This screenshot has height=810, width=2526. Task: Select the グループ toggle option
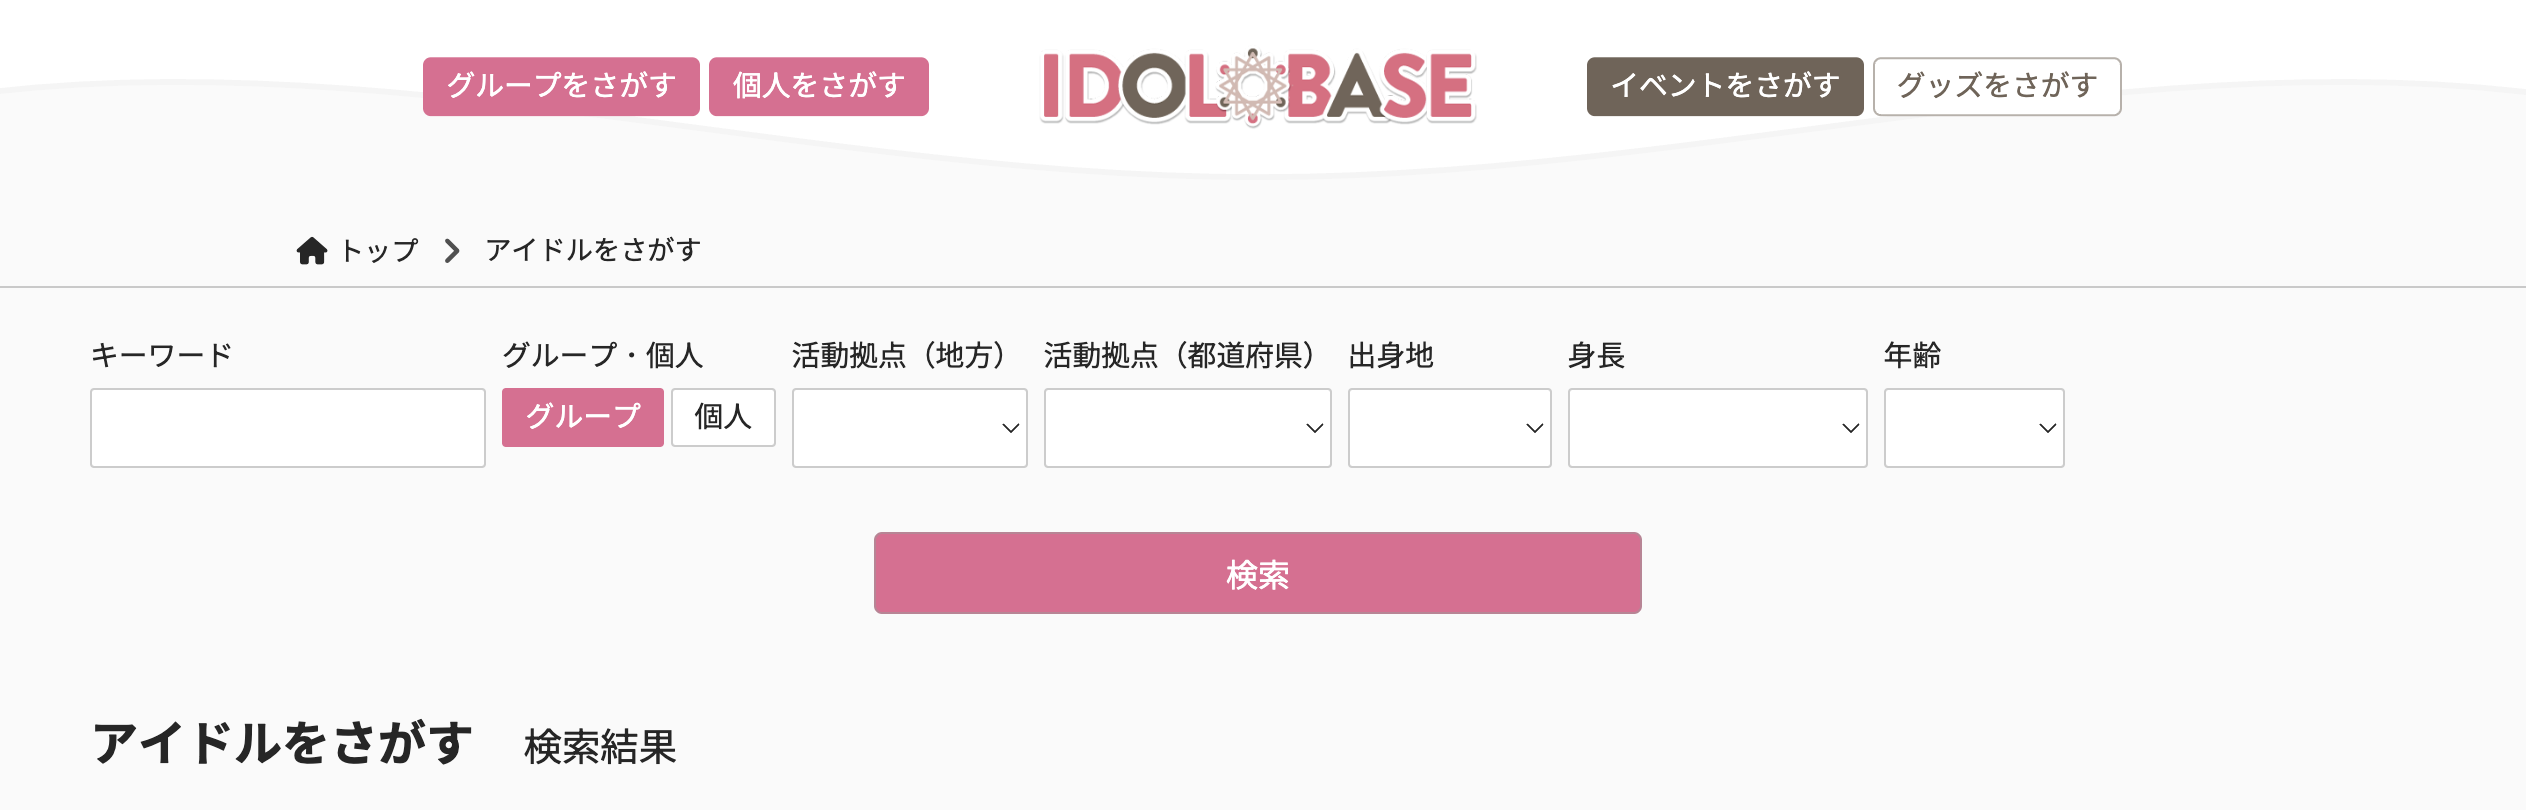[582, 417]
